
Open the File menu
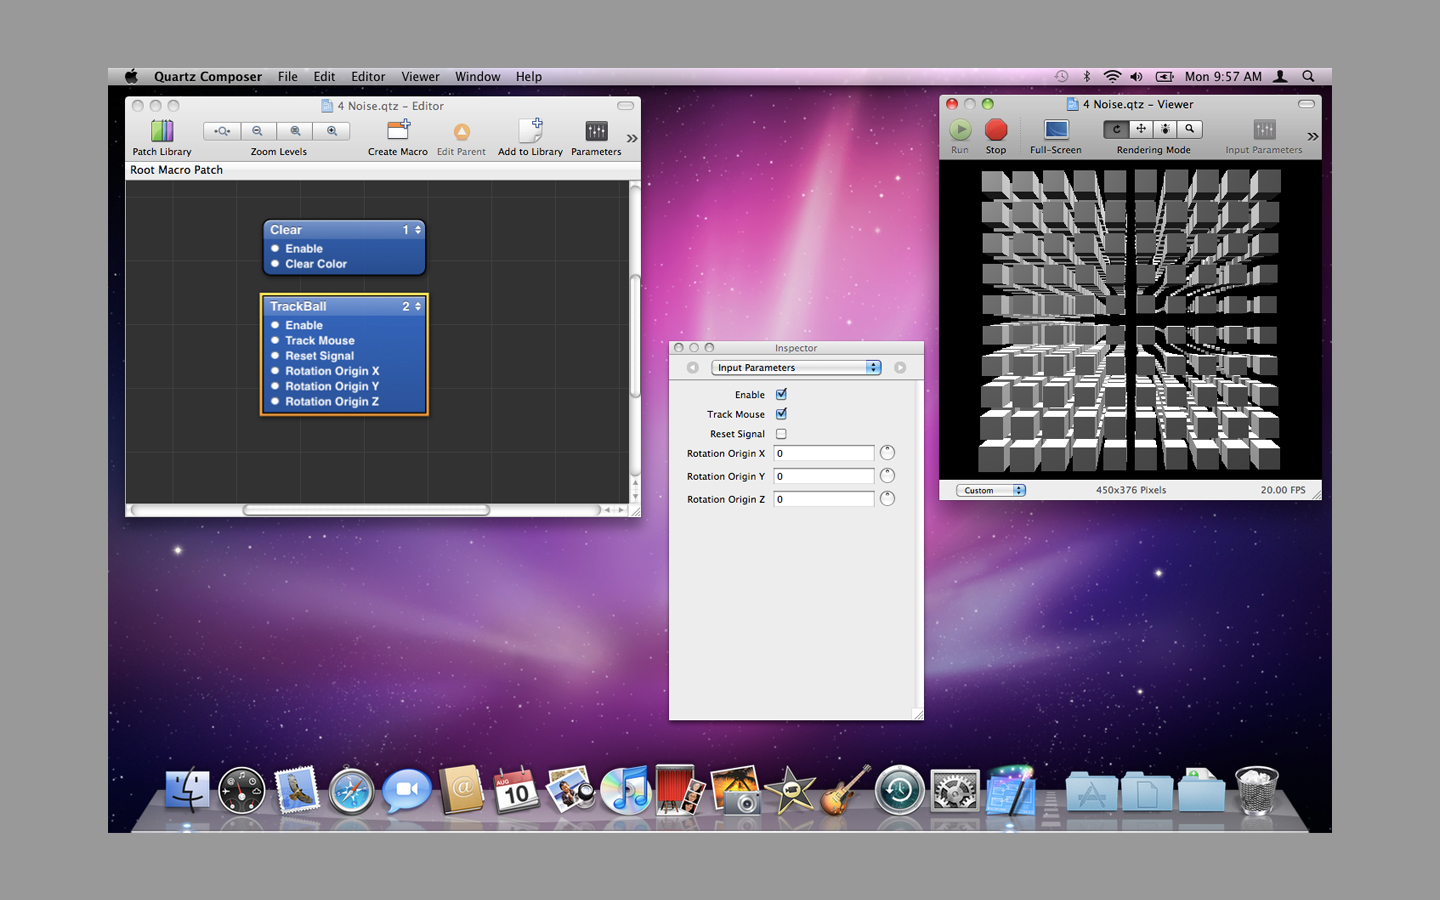[x=288, y=77]
